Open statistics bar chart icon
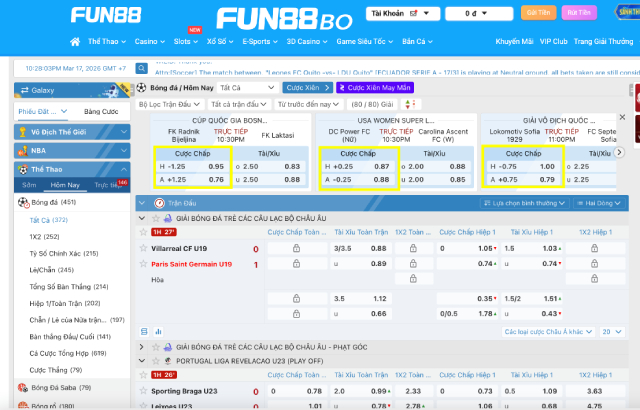The width and height of the screenshot is (640, 410). 158,332
